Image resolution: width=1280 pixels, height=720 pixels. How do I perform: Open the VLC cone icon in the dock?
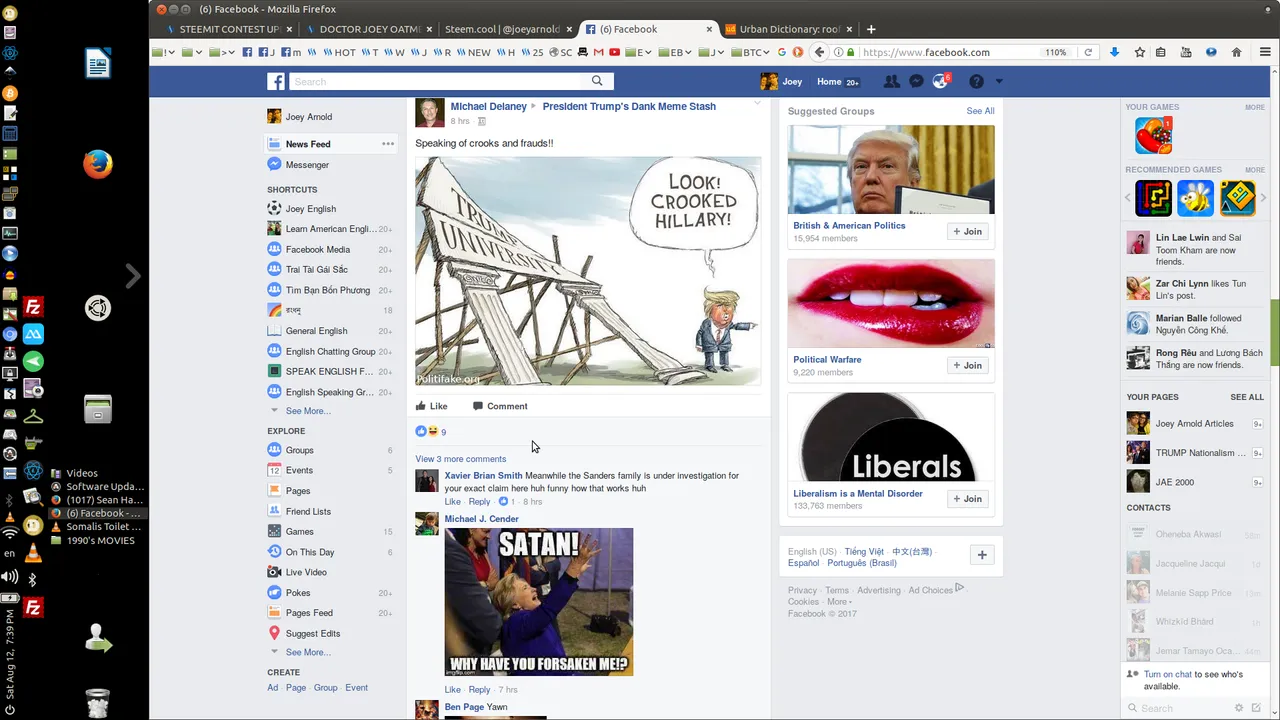pos(33,552)
